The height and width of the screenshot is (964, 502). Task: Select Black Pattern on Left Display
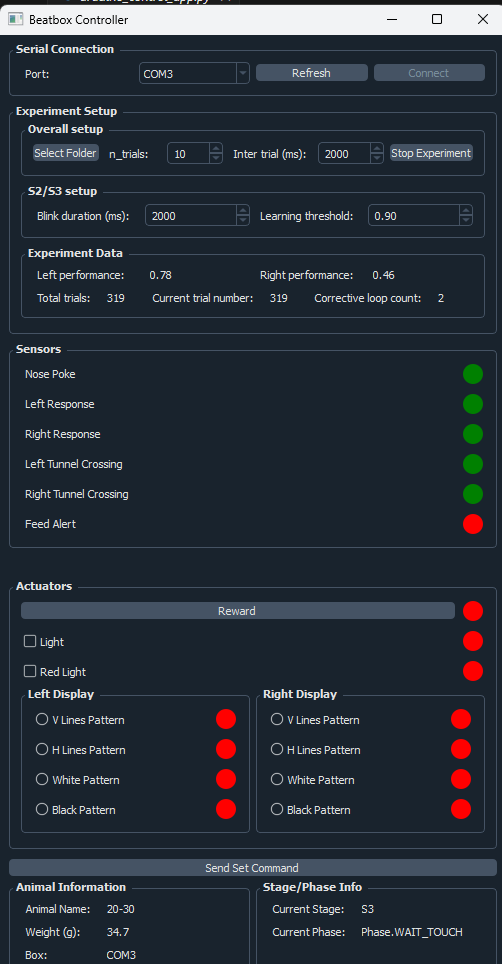coord(42,810)
